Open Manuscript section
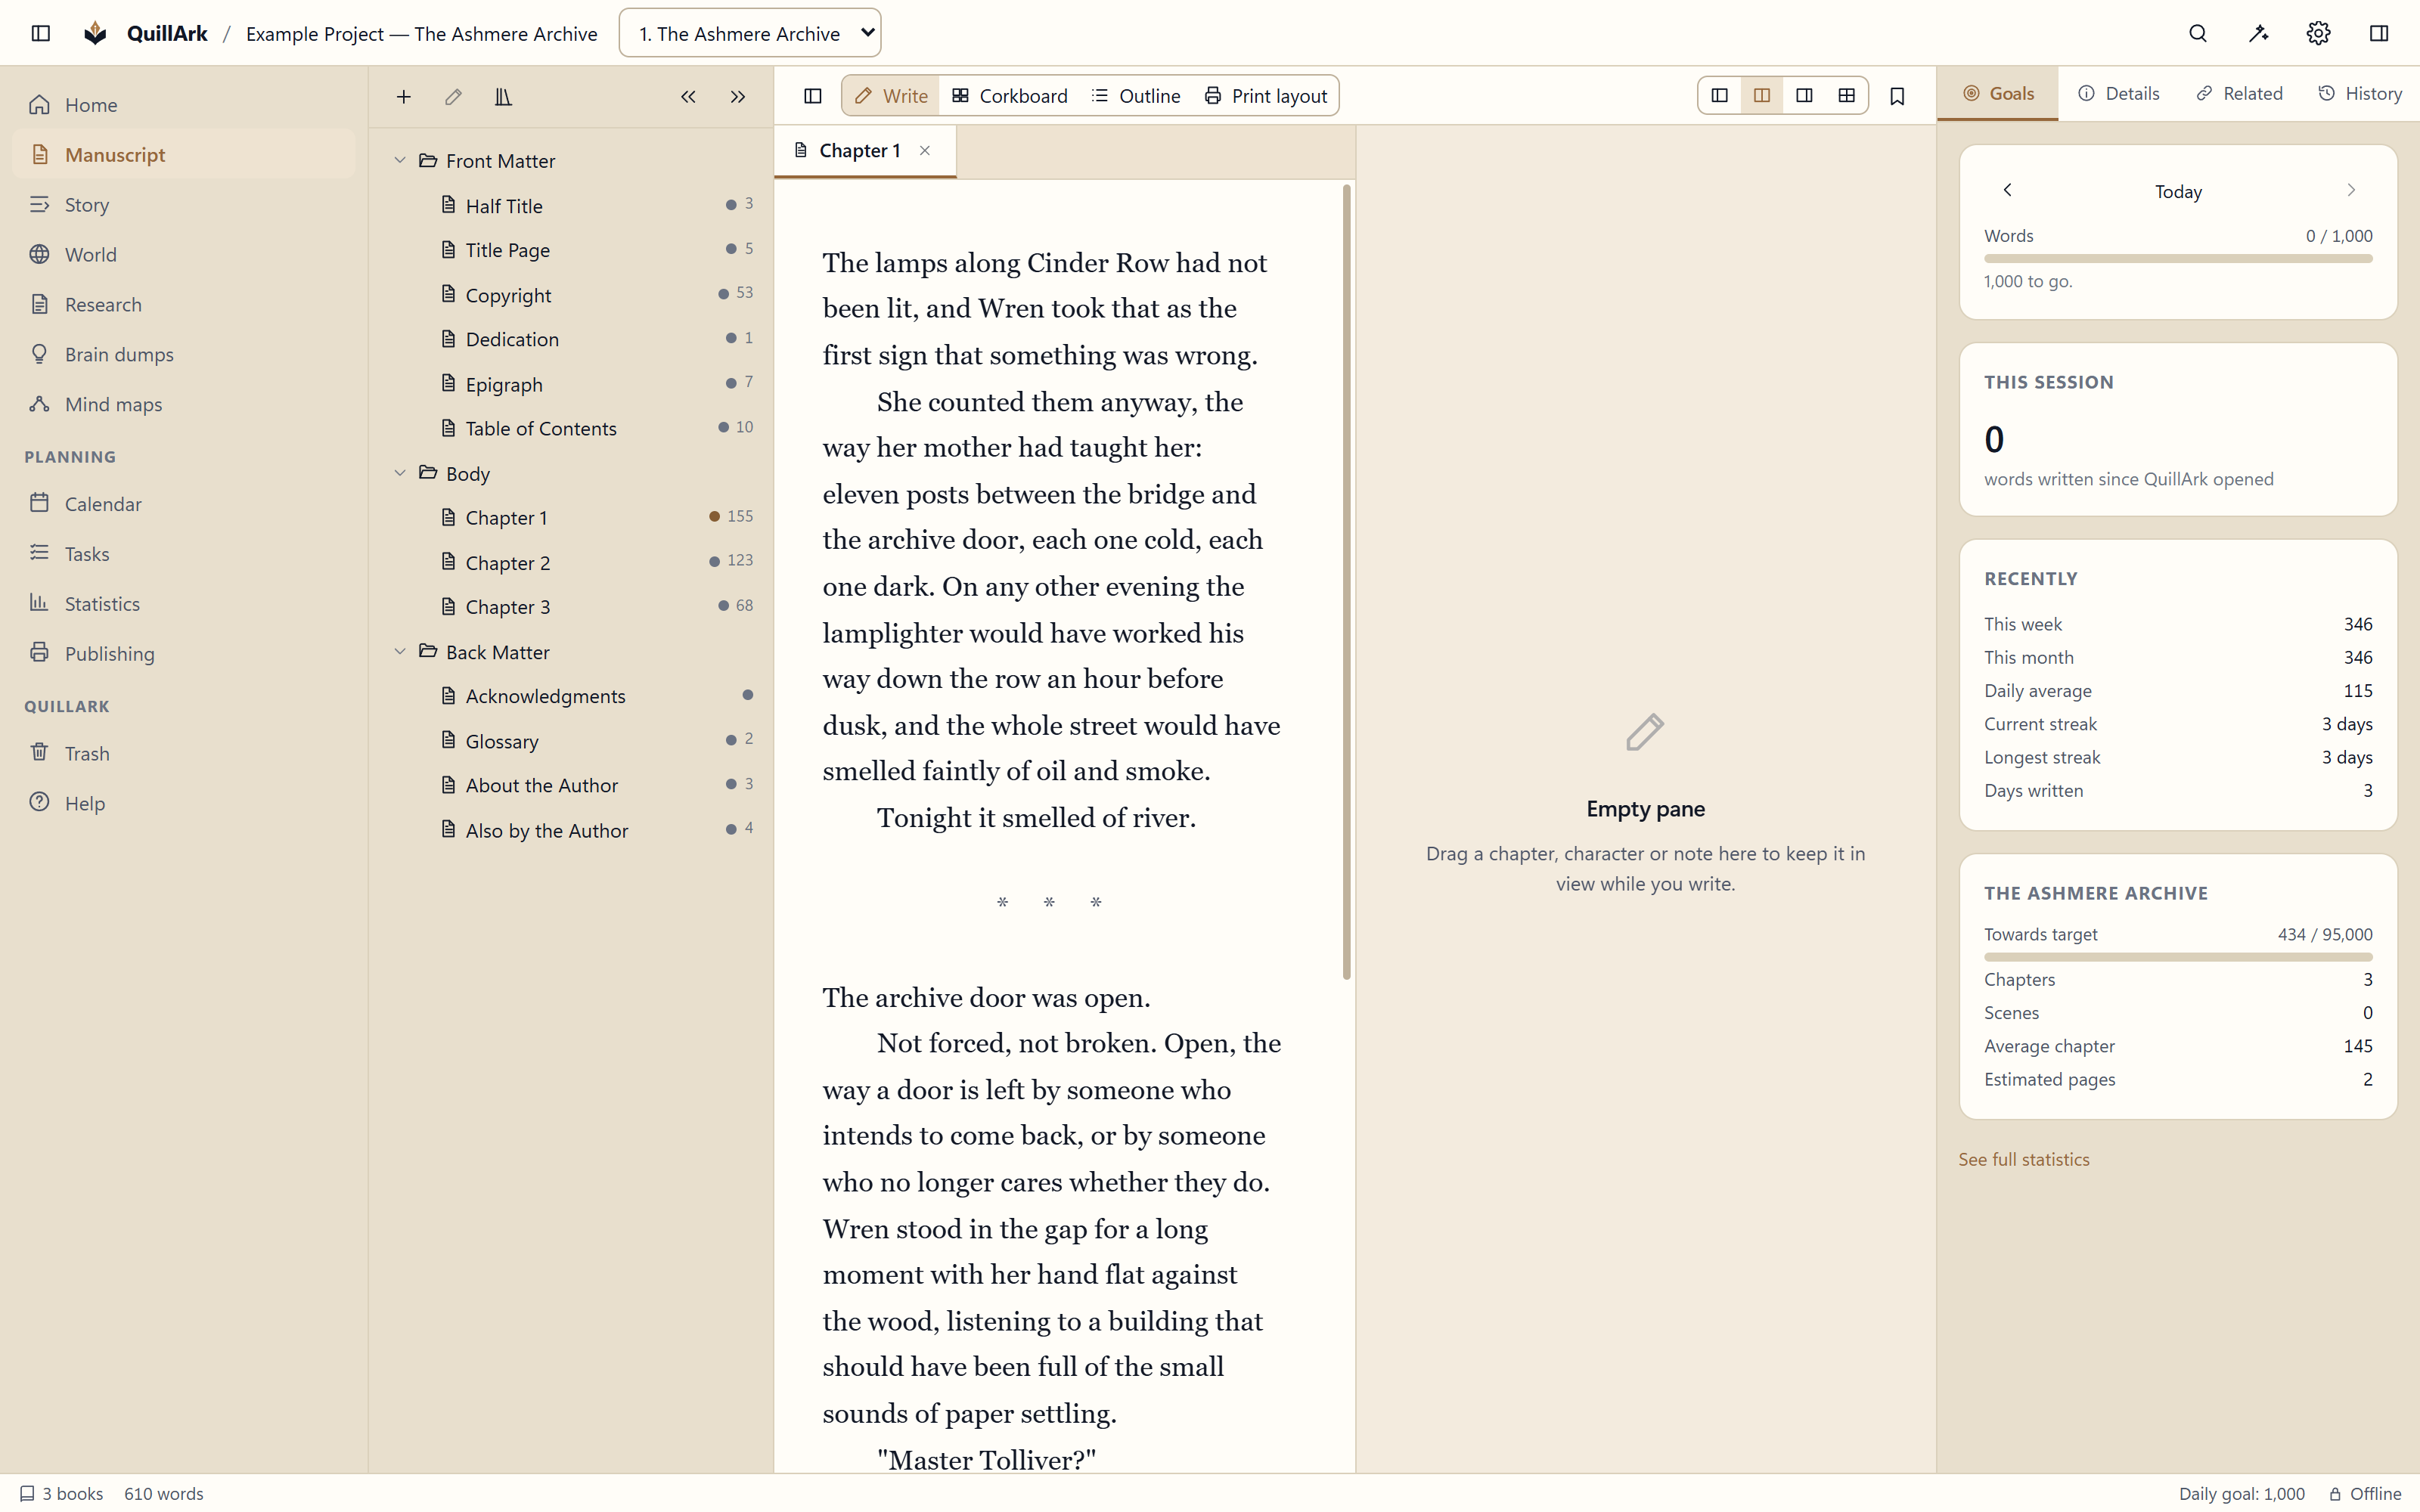 (184, 154)
